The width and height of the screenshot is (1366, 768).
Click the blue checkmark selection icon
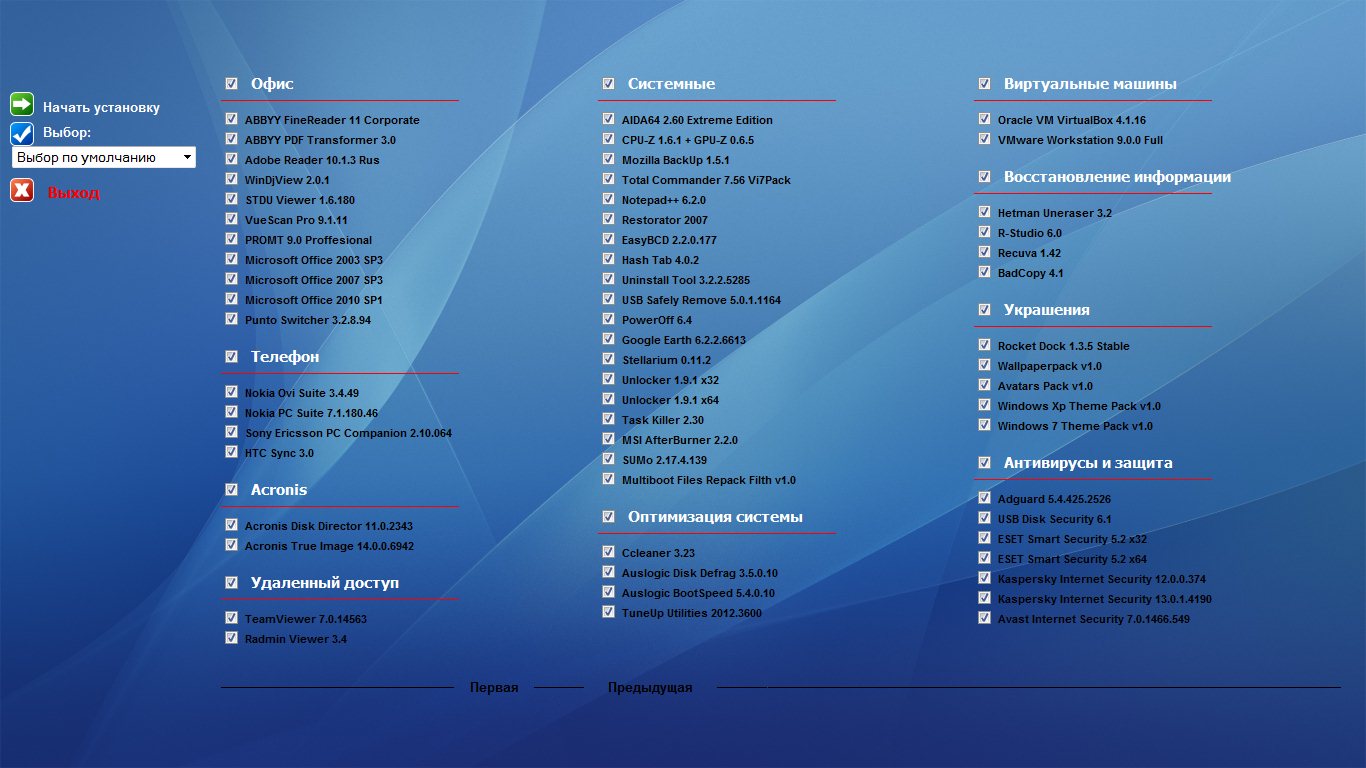click(x=22, y=133)
